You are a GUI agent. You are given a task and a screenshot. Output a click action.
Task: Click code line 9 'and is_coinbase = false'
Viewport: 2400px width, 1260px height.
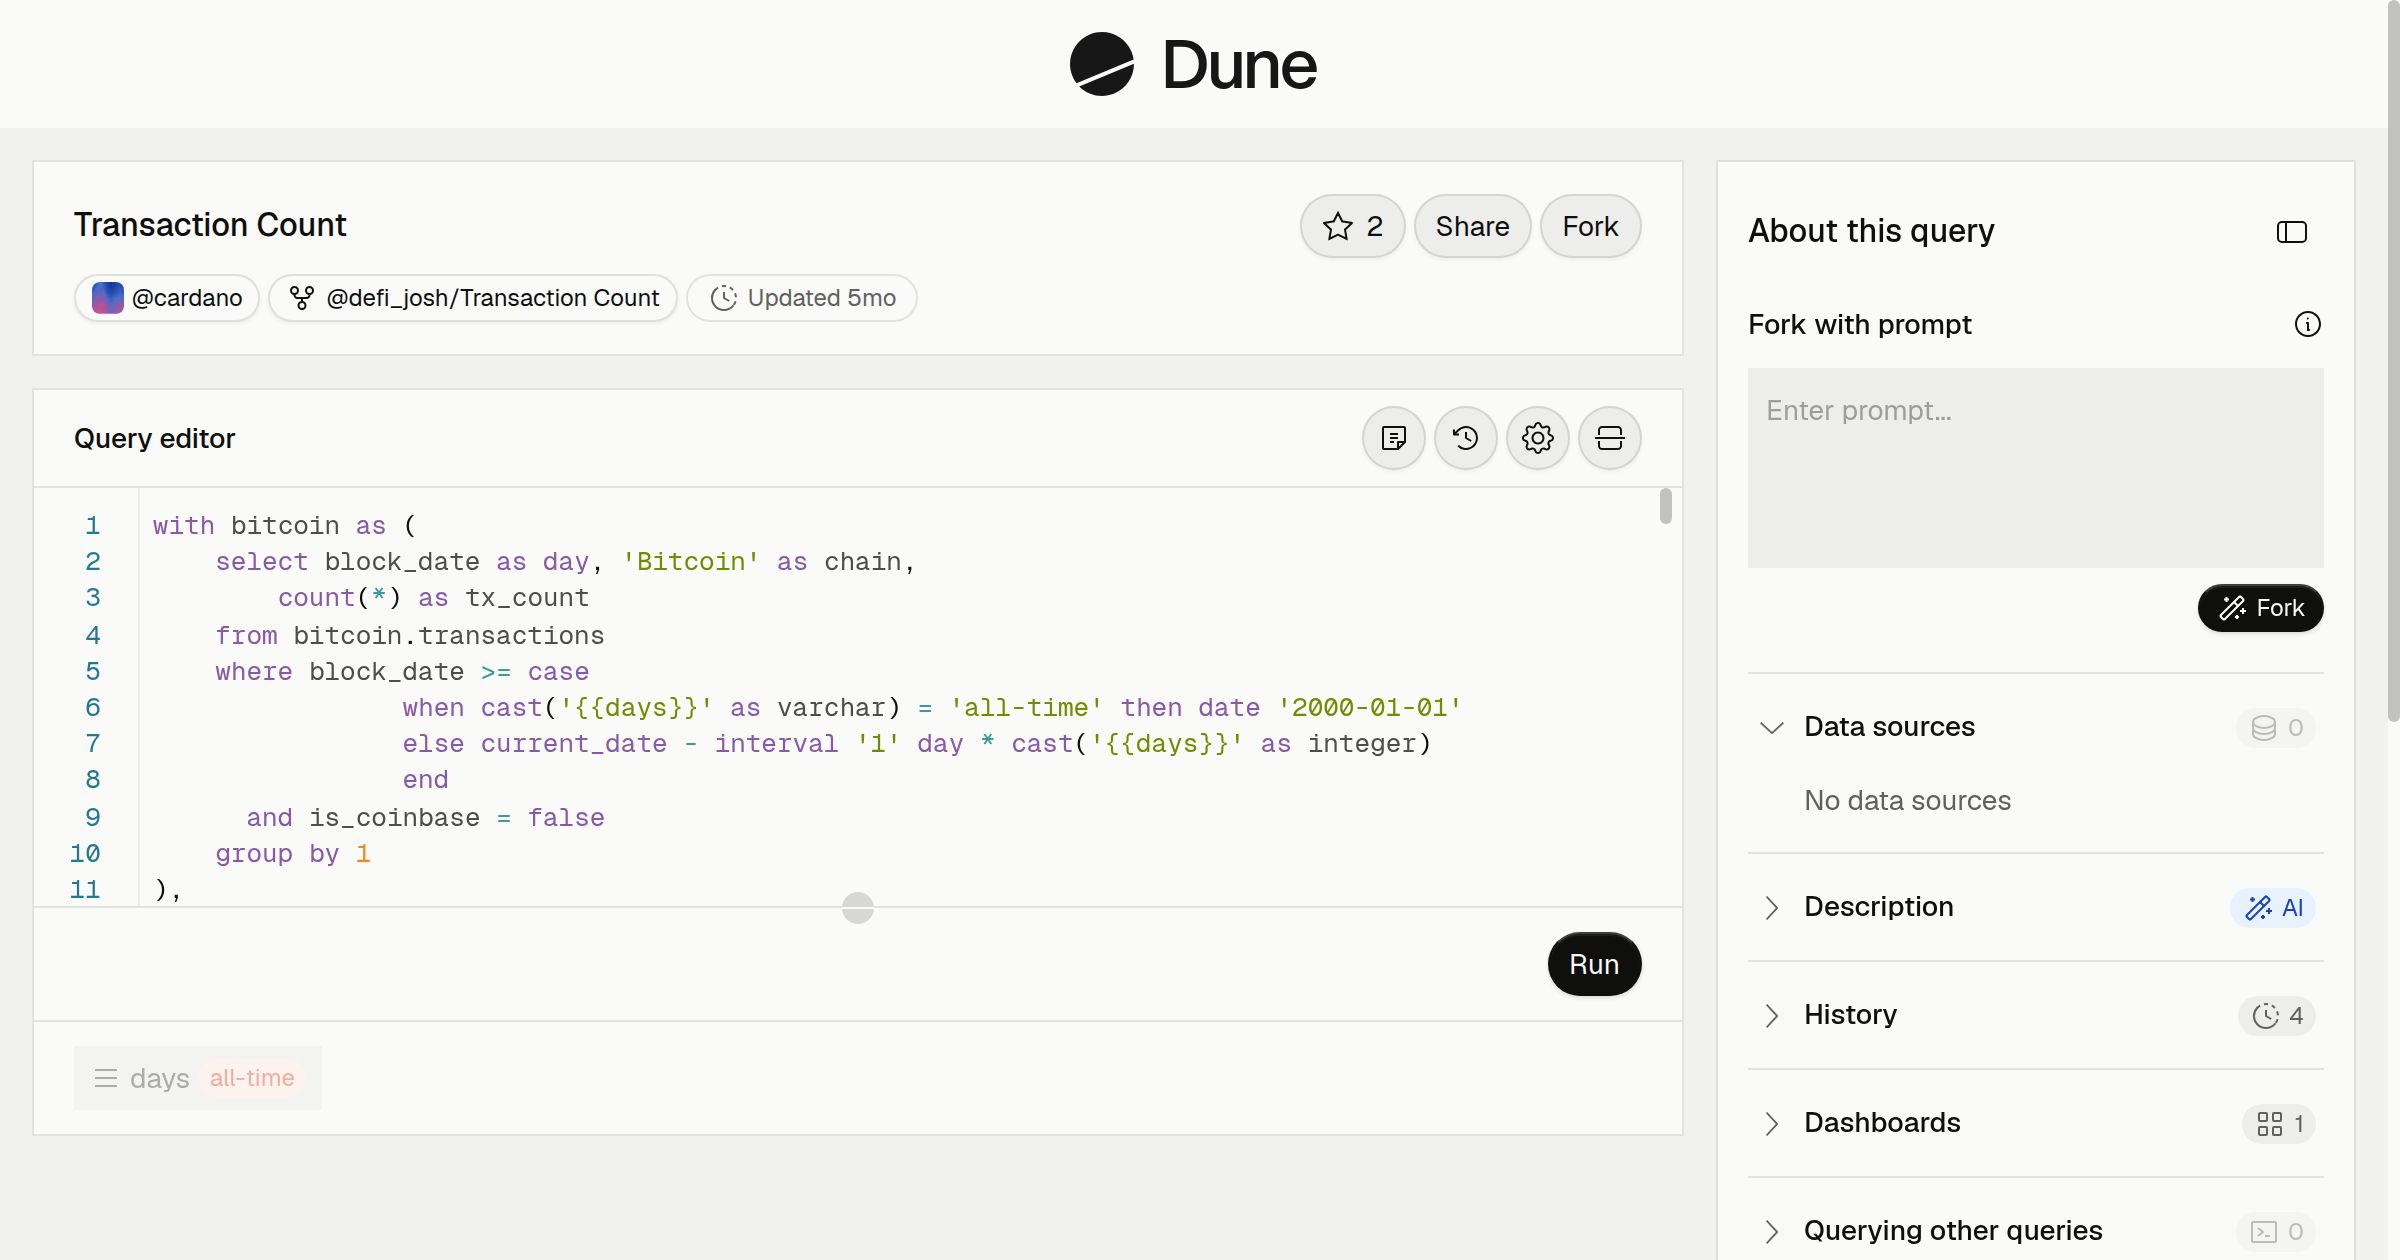(x=425, y=817)
